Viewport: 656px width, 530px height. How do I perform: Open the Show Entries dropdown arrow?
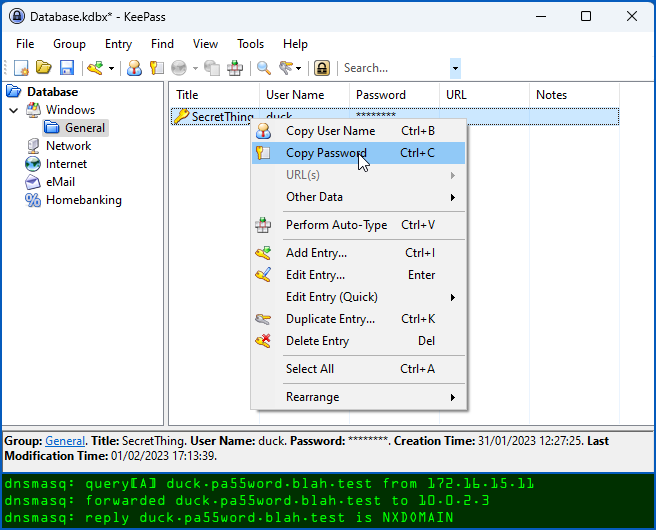298,68
